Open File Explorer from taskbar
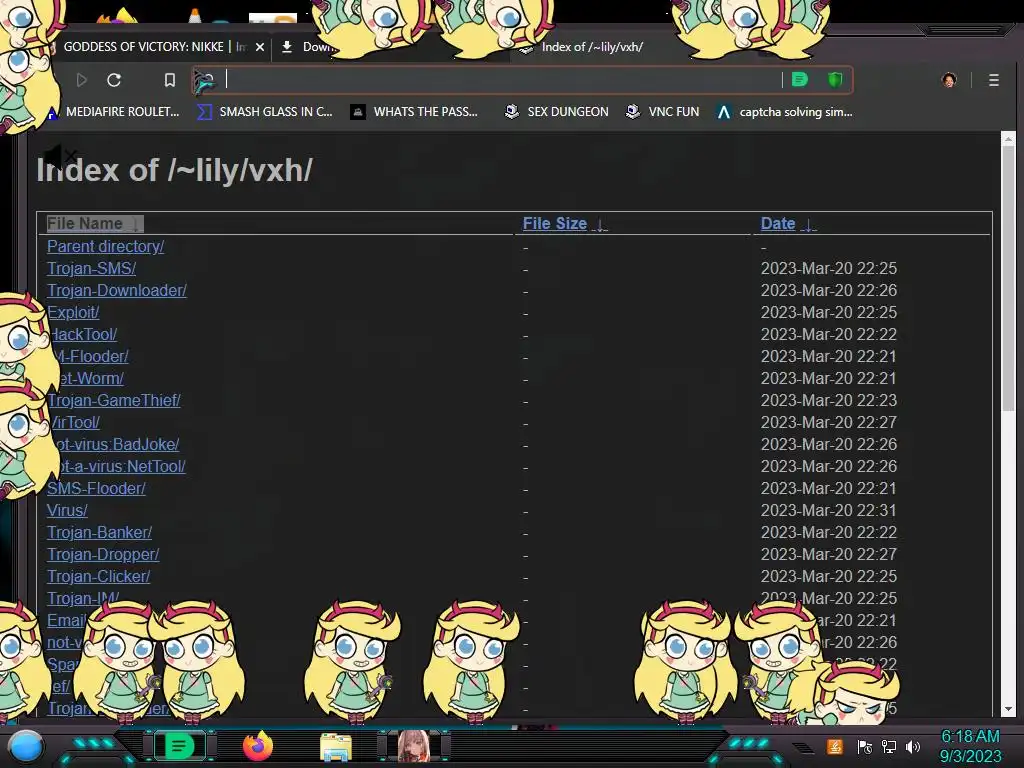Screen dimensions: 1024x768 coord(336,747)
